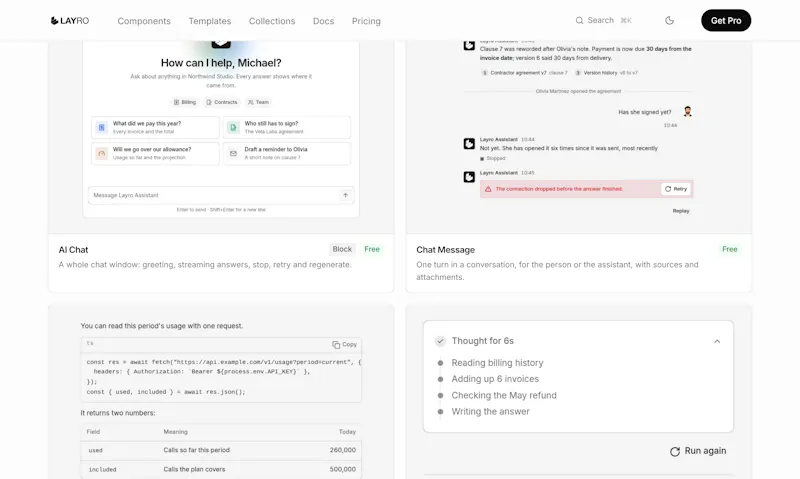Click the Search field in the header
This screenshot has height=479, width=800.
(604, 20)
